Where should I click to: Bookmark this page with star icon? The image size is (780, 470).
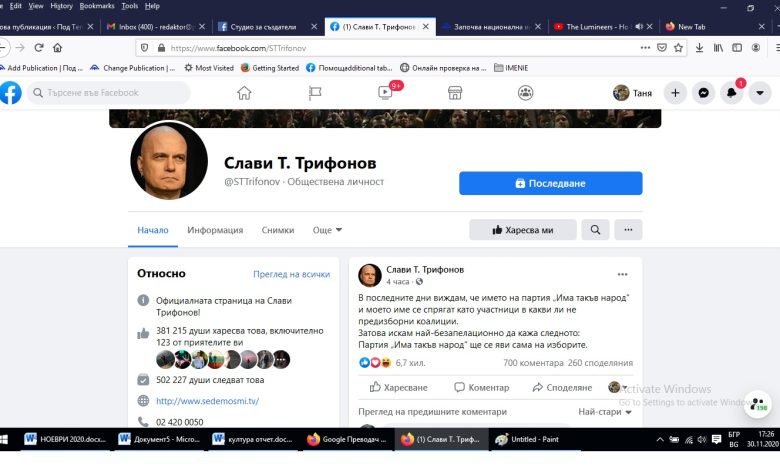coord(678,48)
